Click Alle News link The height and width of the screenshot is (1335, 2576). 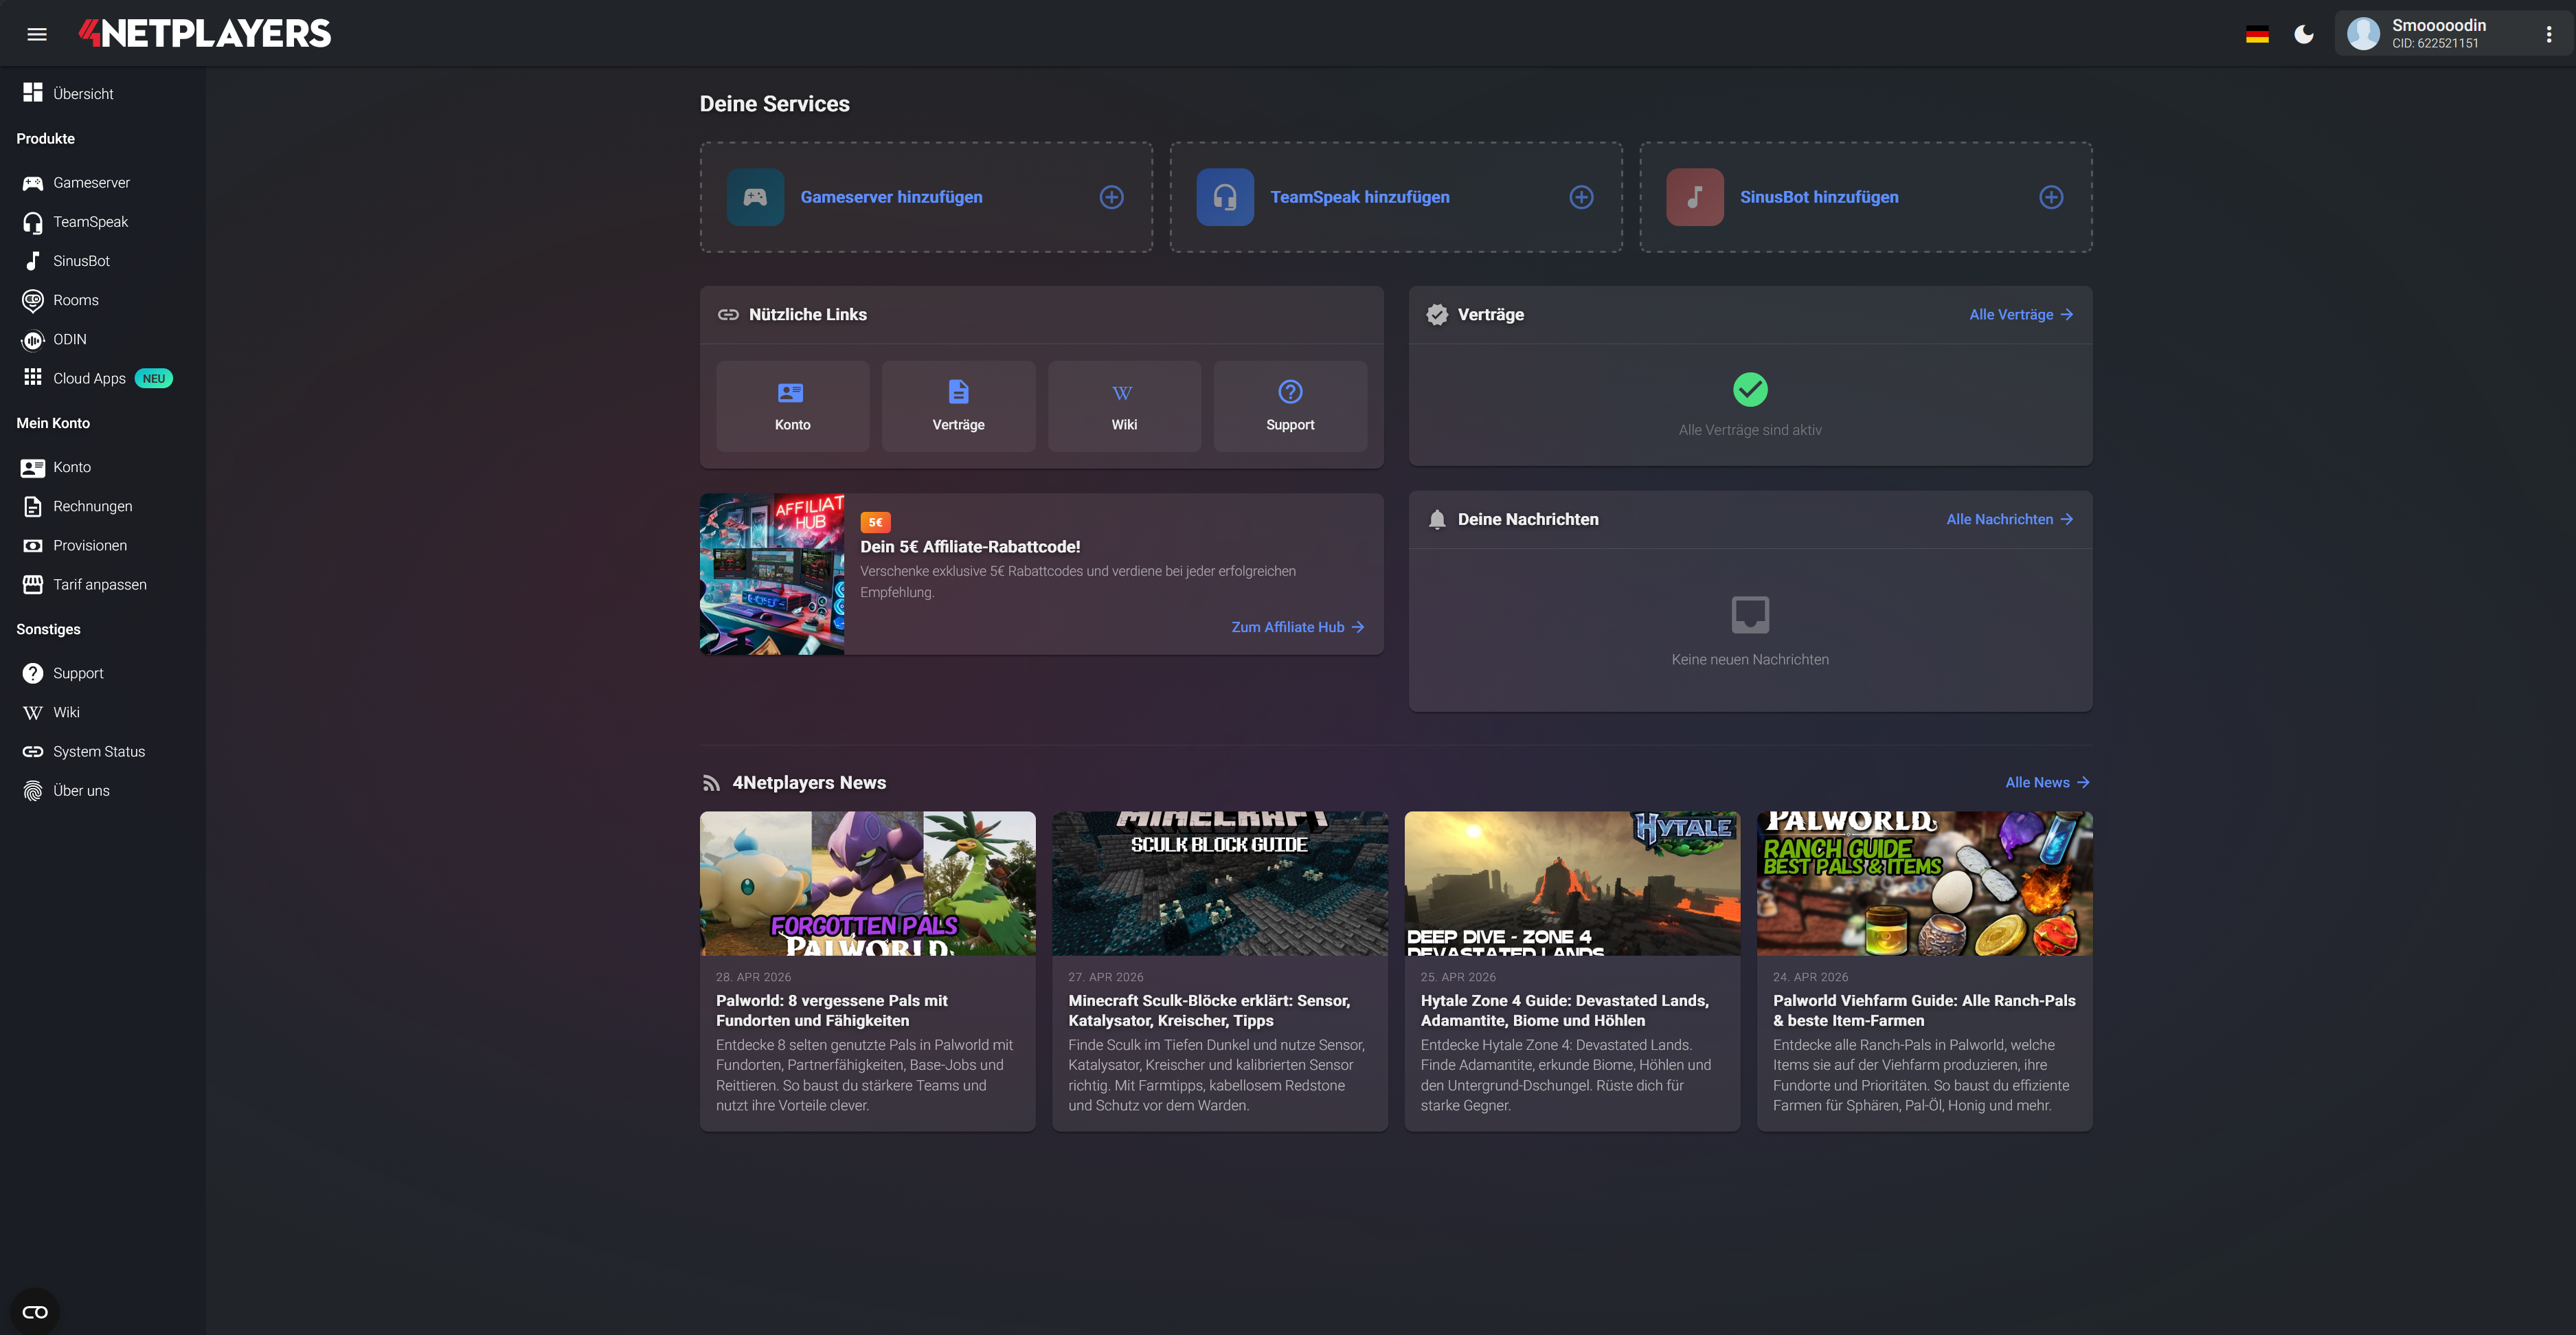tap(2047, 782)
